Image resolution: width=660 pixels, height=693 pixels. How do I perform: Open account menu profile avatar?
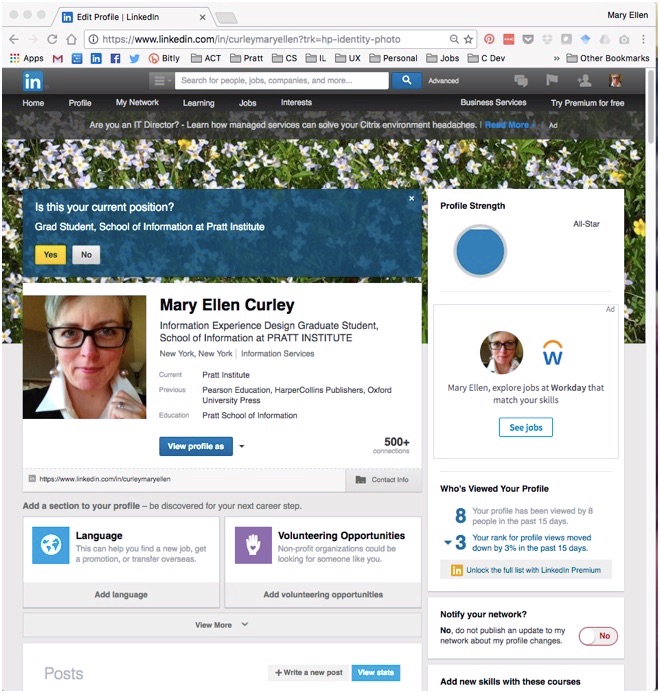point(615,80)
